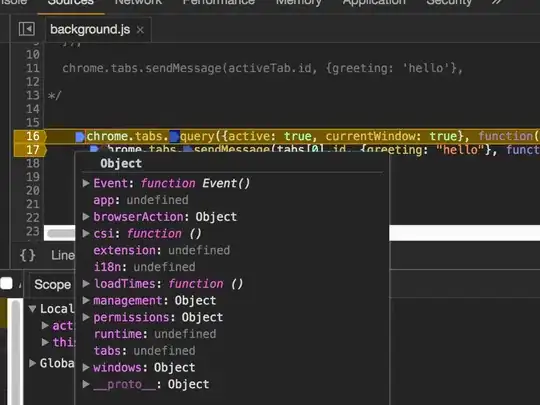The image size is (540, 405).
Task: Collapse the Local scope section
Action: (x=33, y=309)
